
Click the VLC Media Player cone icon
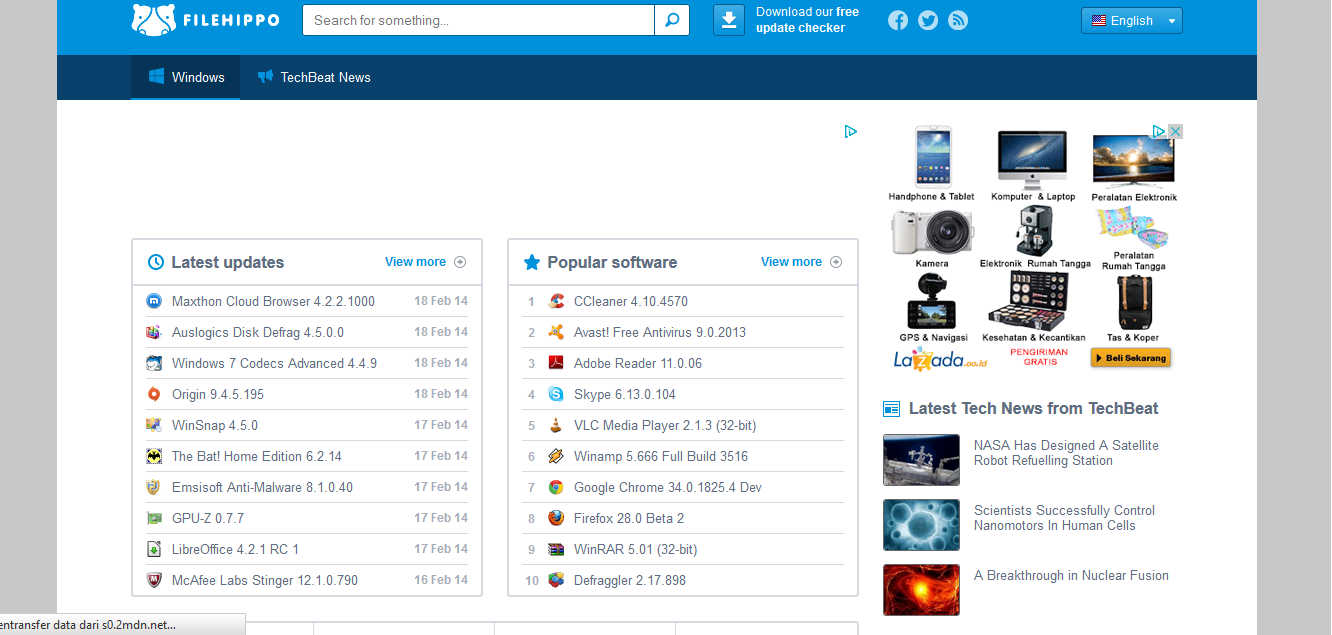coord(556,425)
